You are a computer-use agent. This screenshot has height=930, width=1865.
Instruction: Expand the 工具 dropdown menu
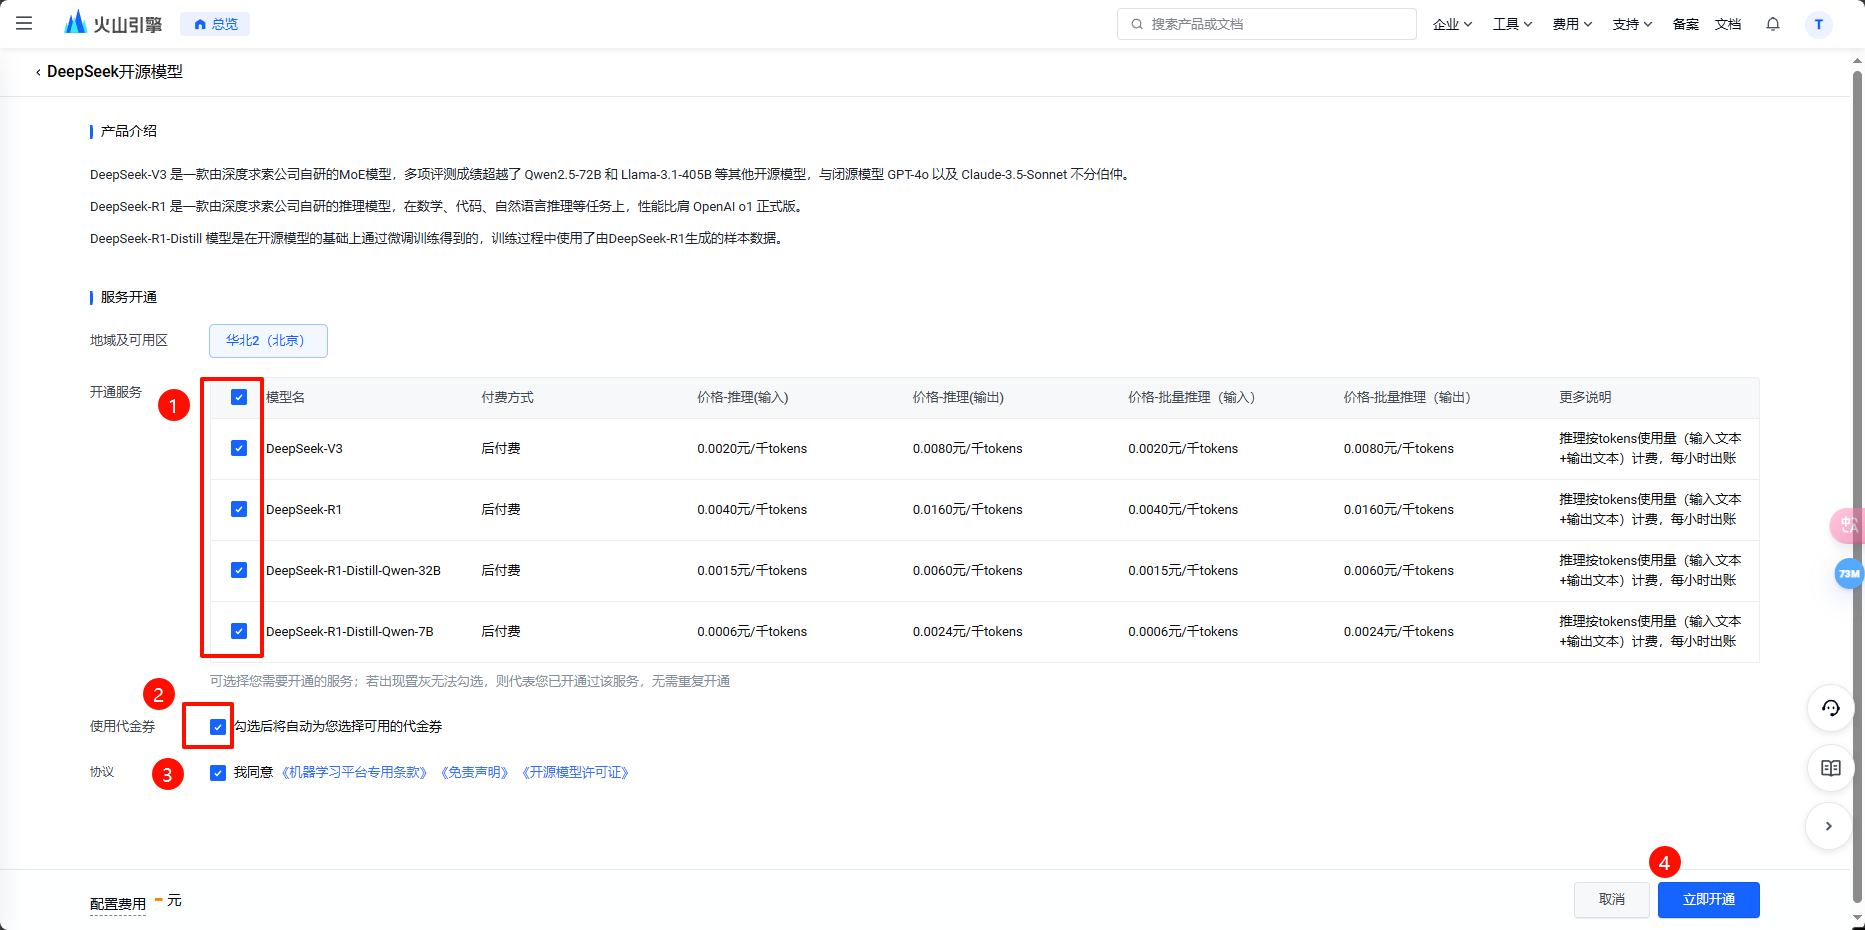click(1512, 24)
